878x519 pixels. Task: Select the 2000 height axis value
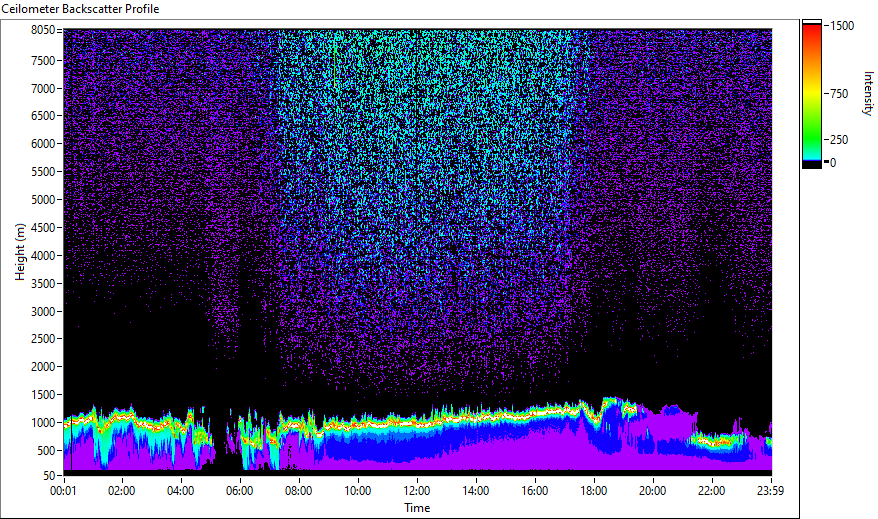(x=43, y=367)
